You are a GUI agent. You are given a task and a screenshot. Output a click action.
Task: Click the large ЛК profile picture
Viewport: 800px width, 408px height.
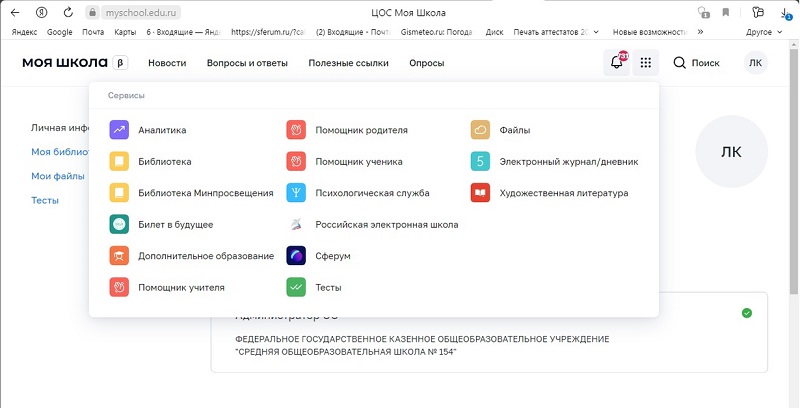(x=732, y=151)
